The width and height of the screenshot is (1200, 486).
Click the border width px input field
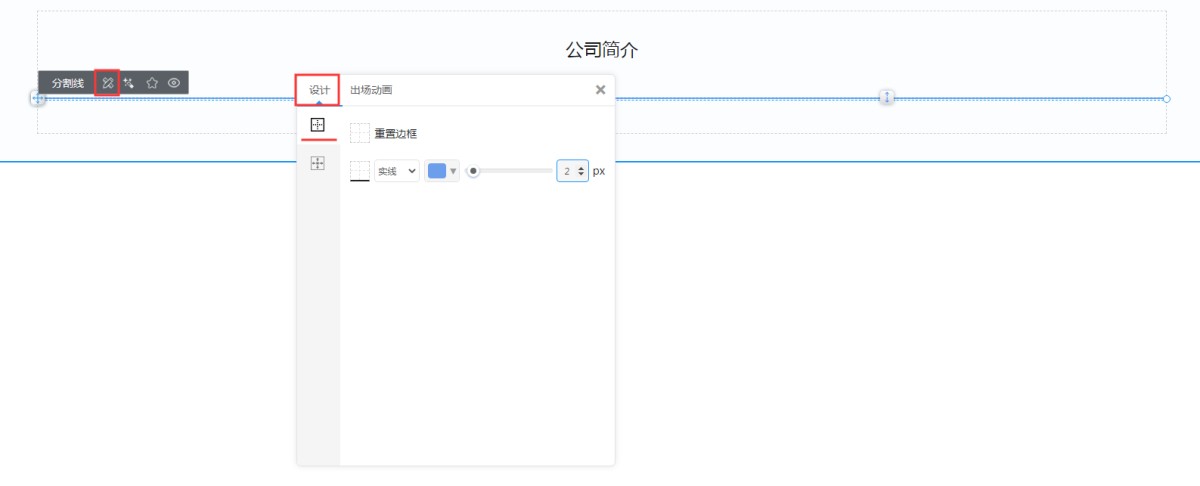click(x=568, y=171)
